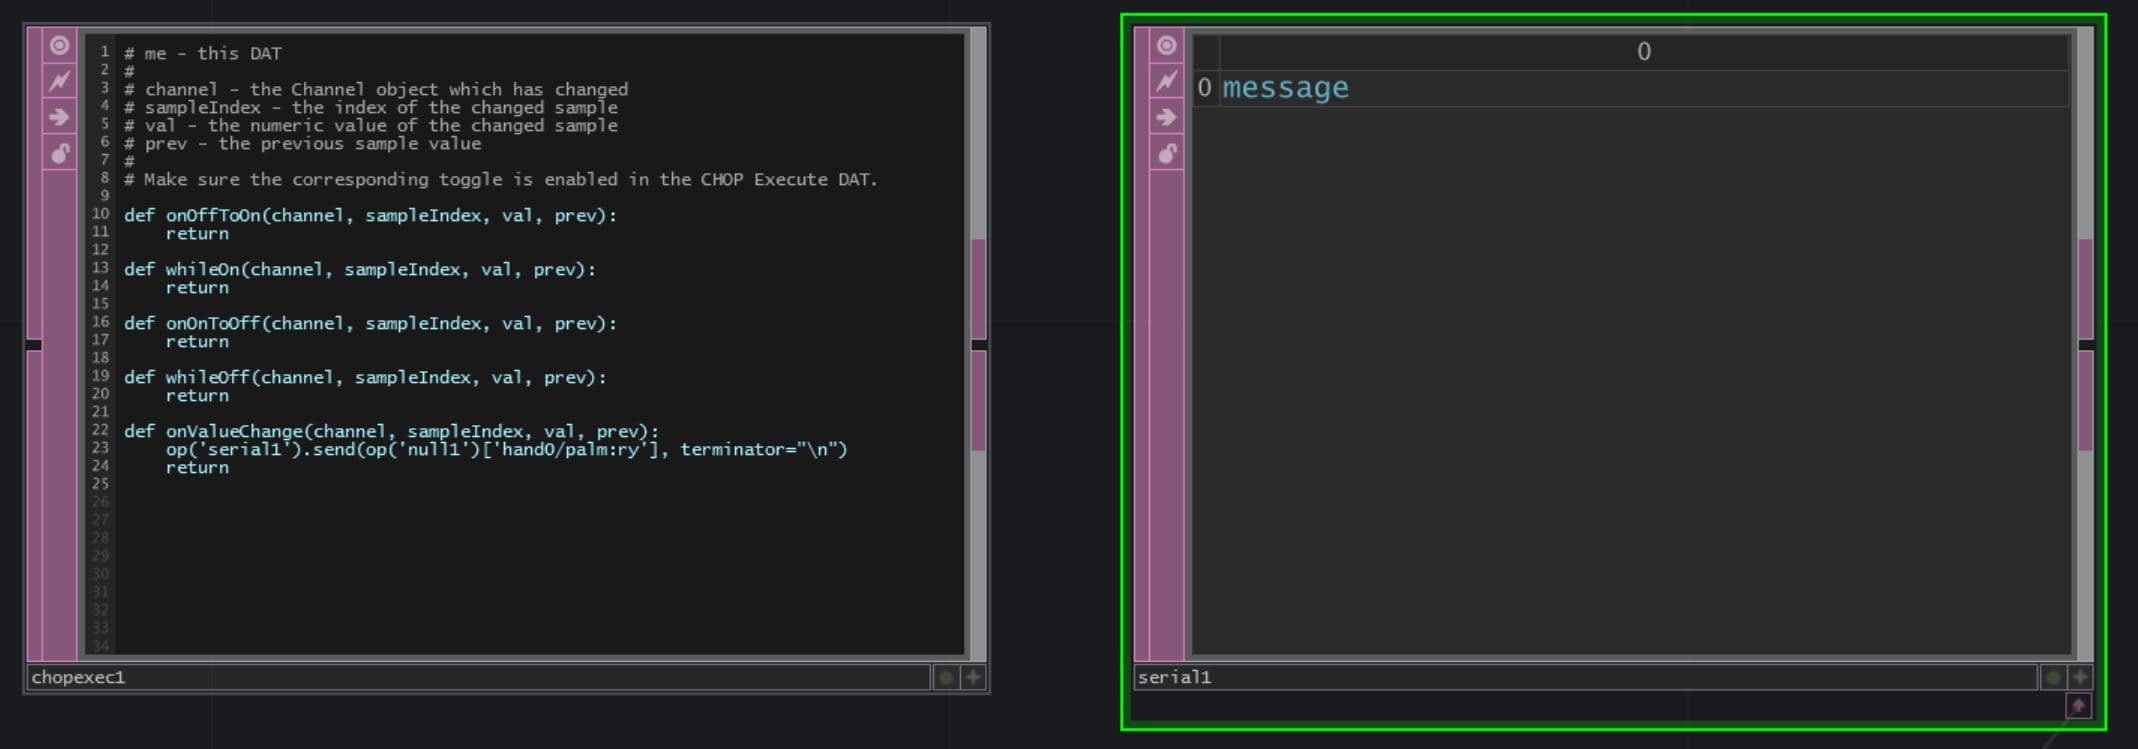Click the onValueChange function definition line

pos(391,432)
